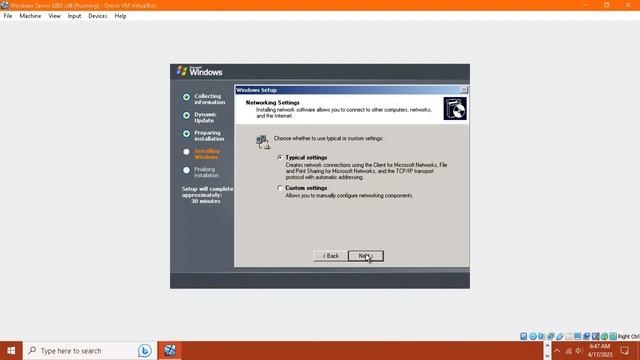Click the taskbar scroll up arrow
The image size is (640, 360).
point(547,346)
